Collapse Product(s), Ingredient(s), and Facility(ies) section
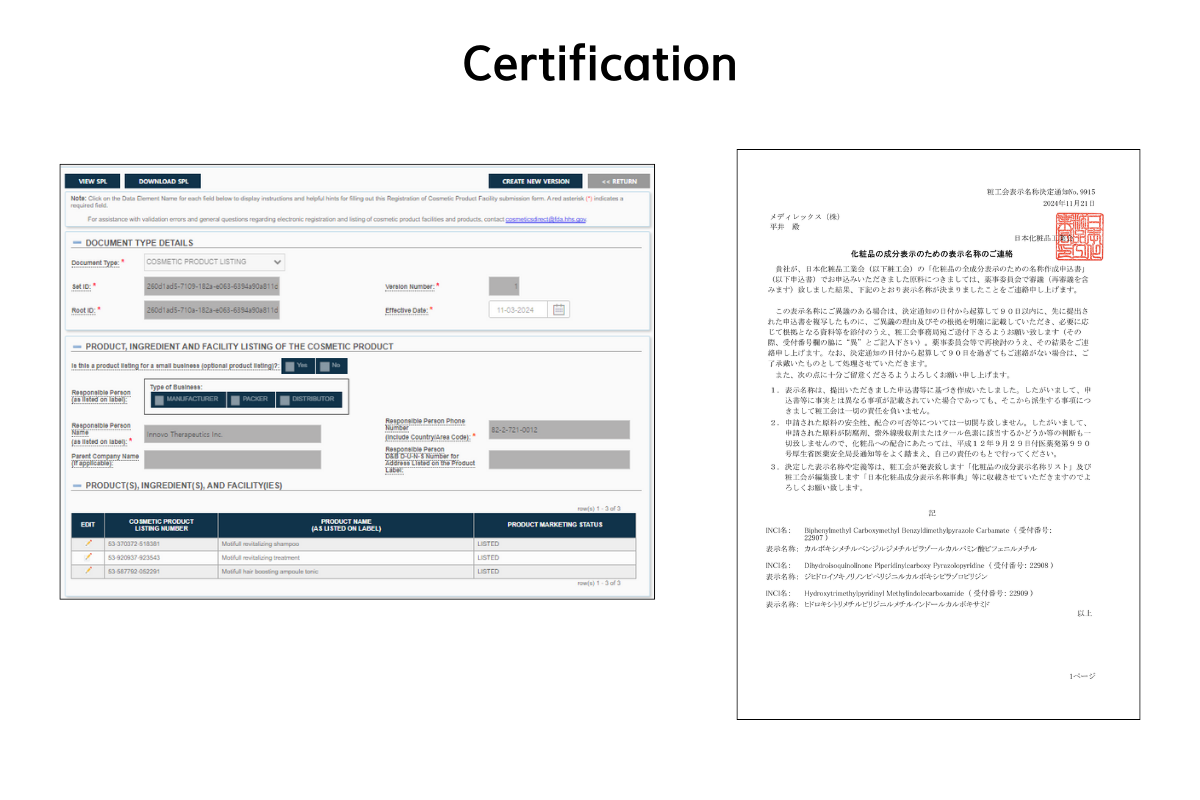 coord(77,486)
